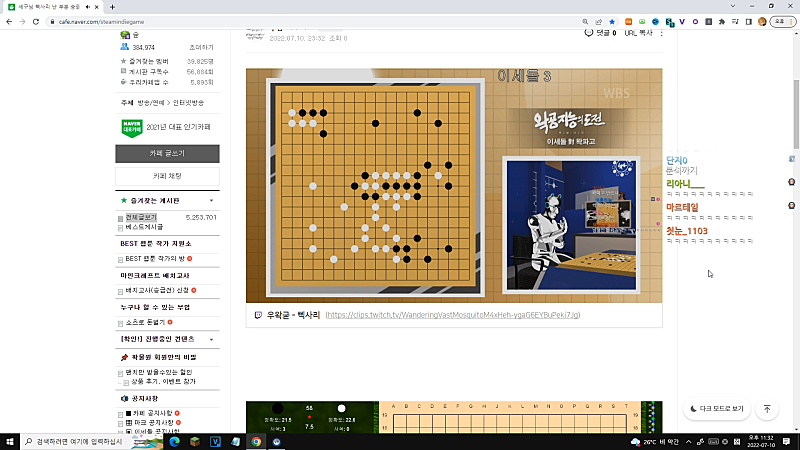Mute the tab's audio speaker icon

pos(88,7)
